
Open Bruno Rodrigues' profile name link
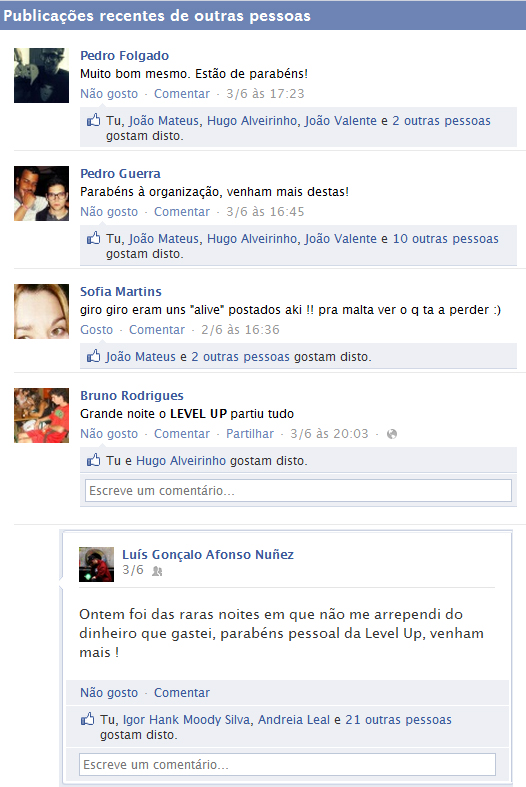132,396
